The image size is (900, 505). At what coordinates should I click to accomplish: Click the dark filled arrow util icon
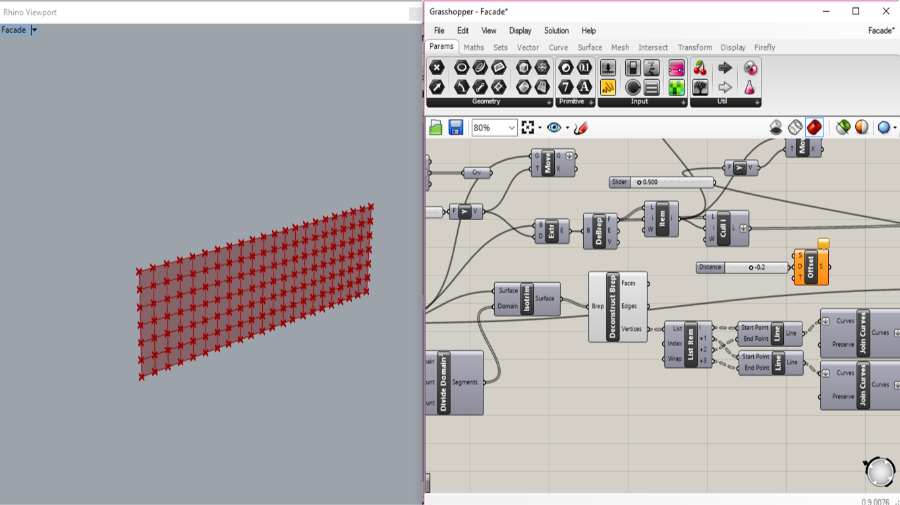(x=725, y=68)
